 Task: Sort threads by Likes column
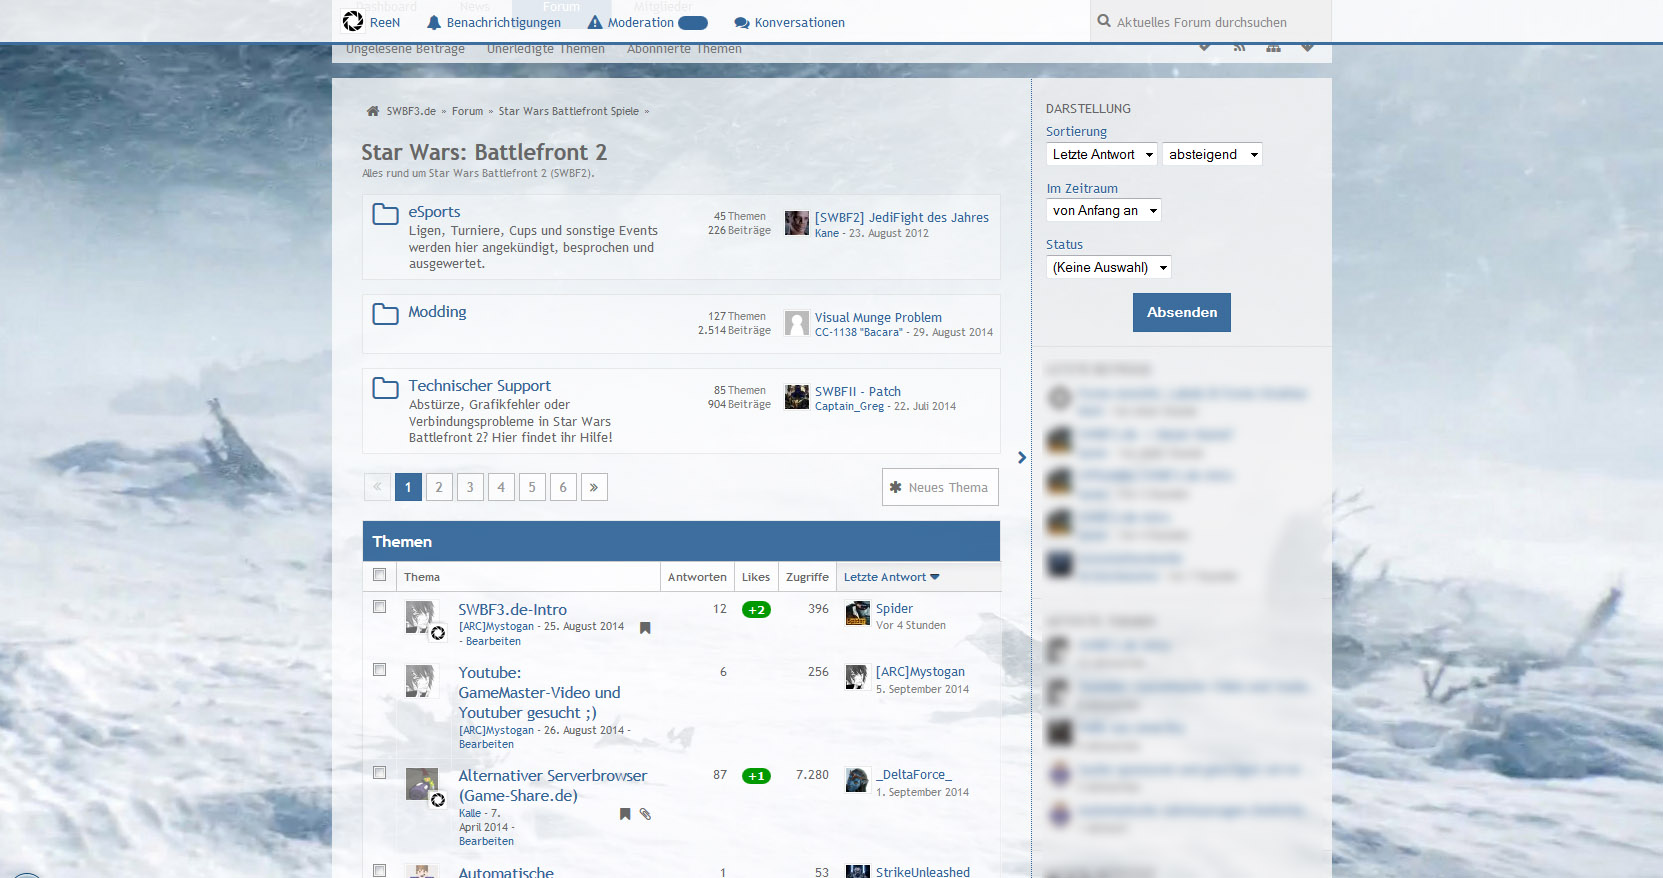coord(756,577)
